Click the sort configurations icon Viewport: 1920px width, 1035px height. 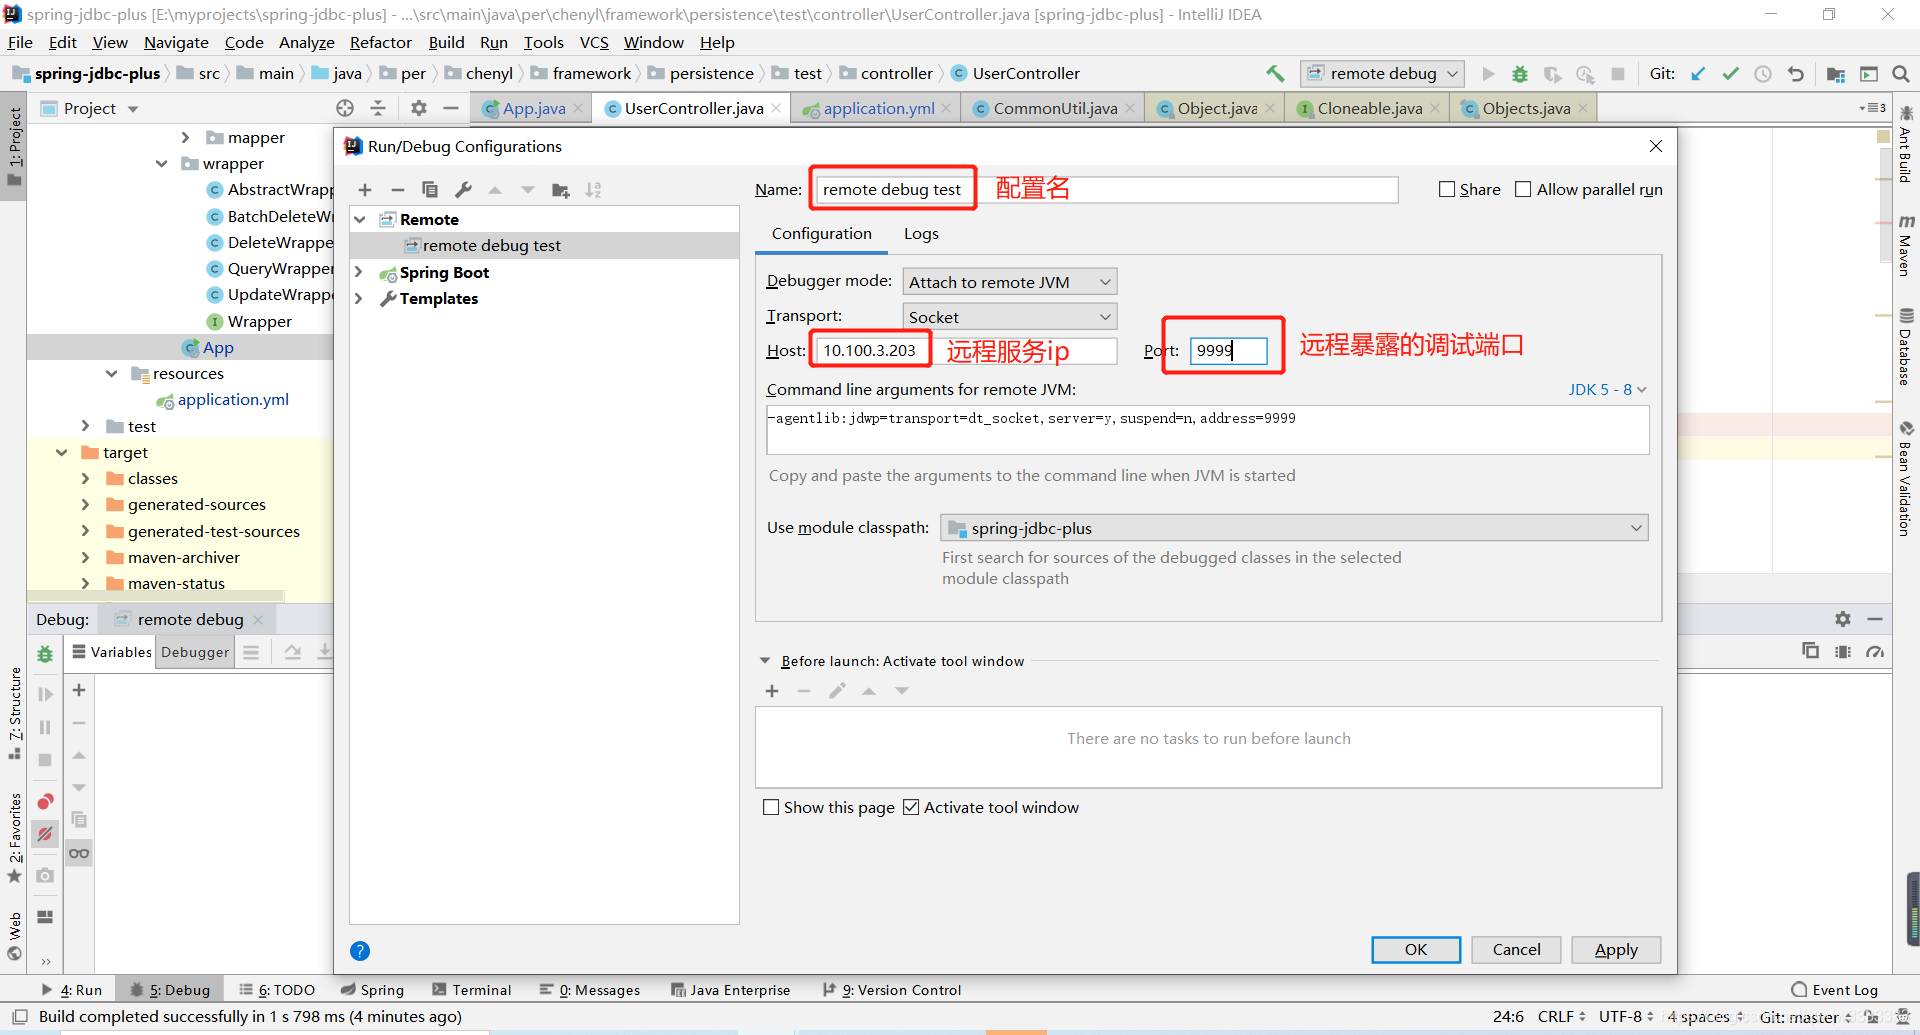coord(593,190)
